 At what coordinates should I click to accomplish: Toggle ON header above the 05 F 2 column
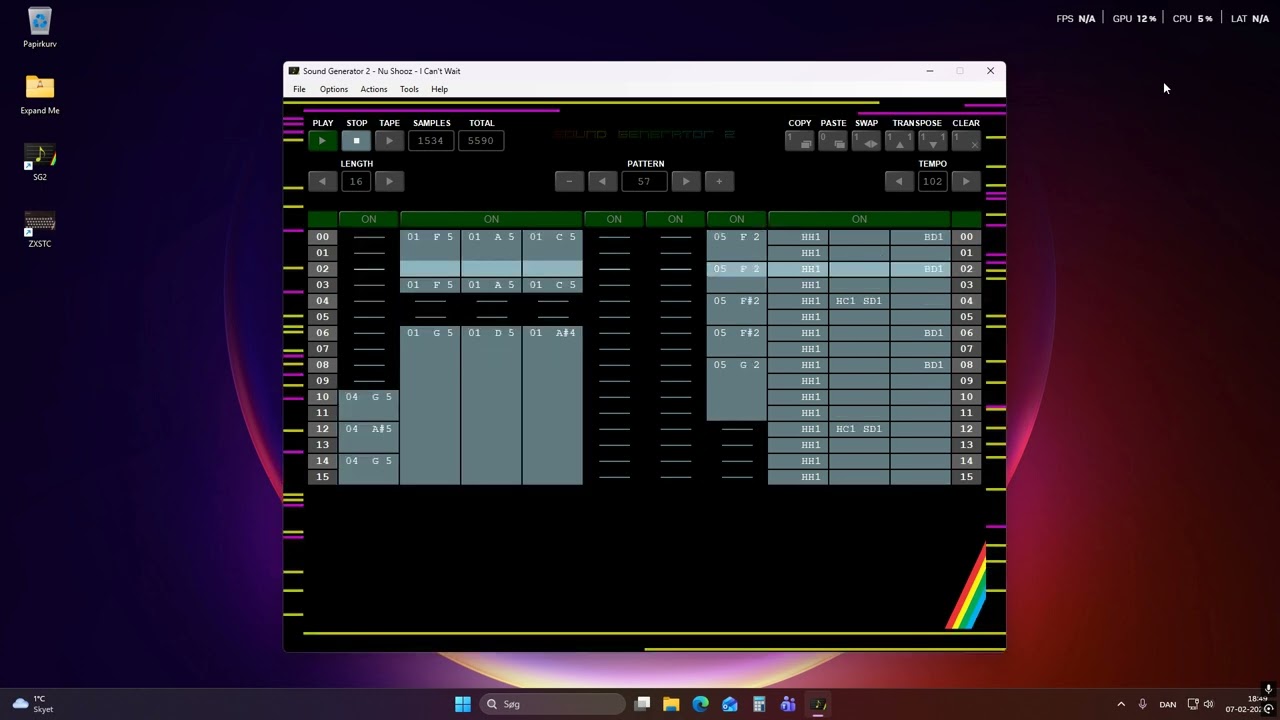click(737, 219)
